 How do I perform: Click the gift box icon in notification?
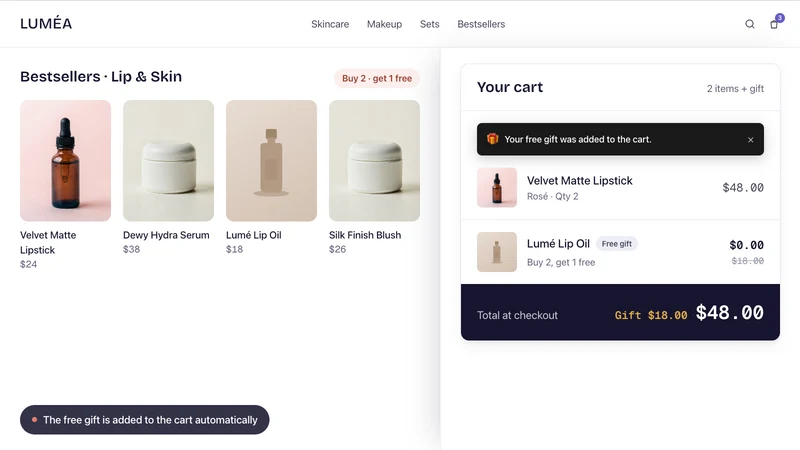click(492, 139)
